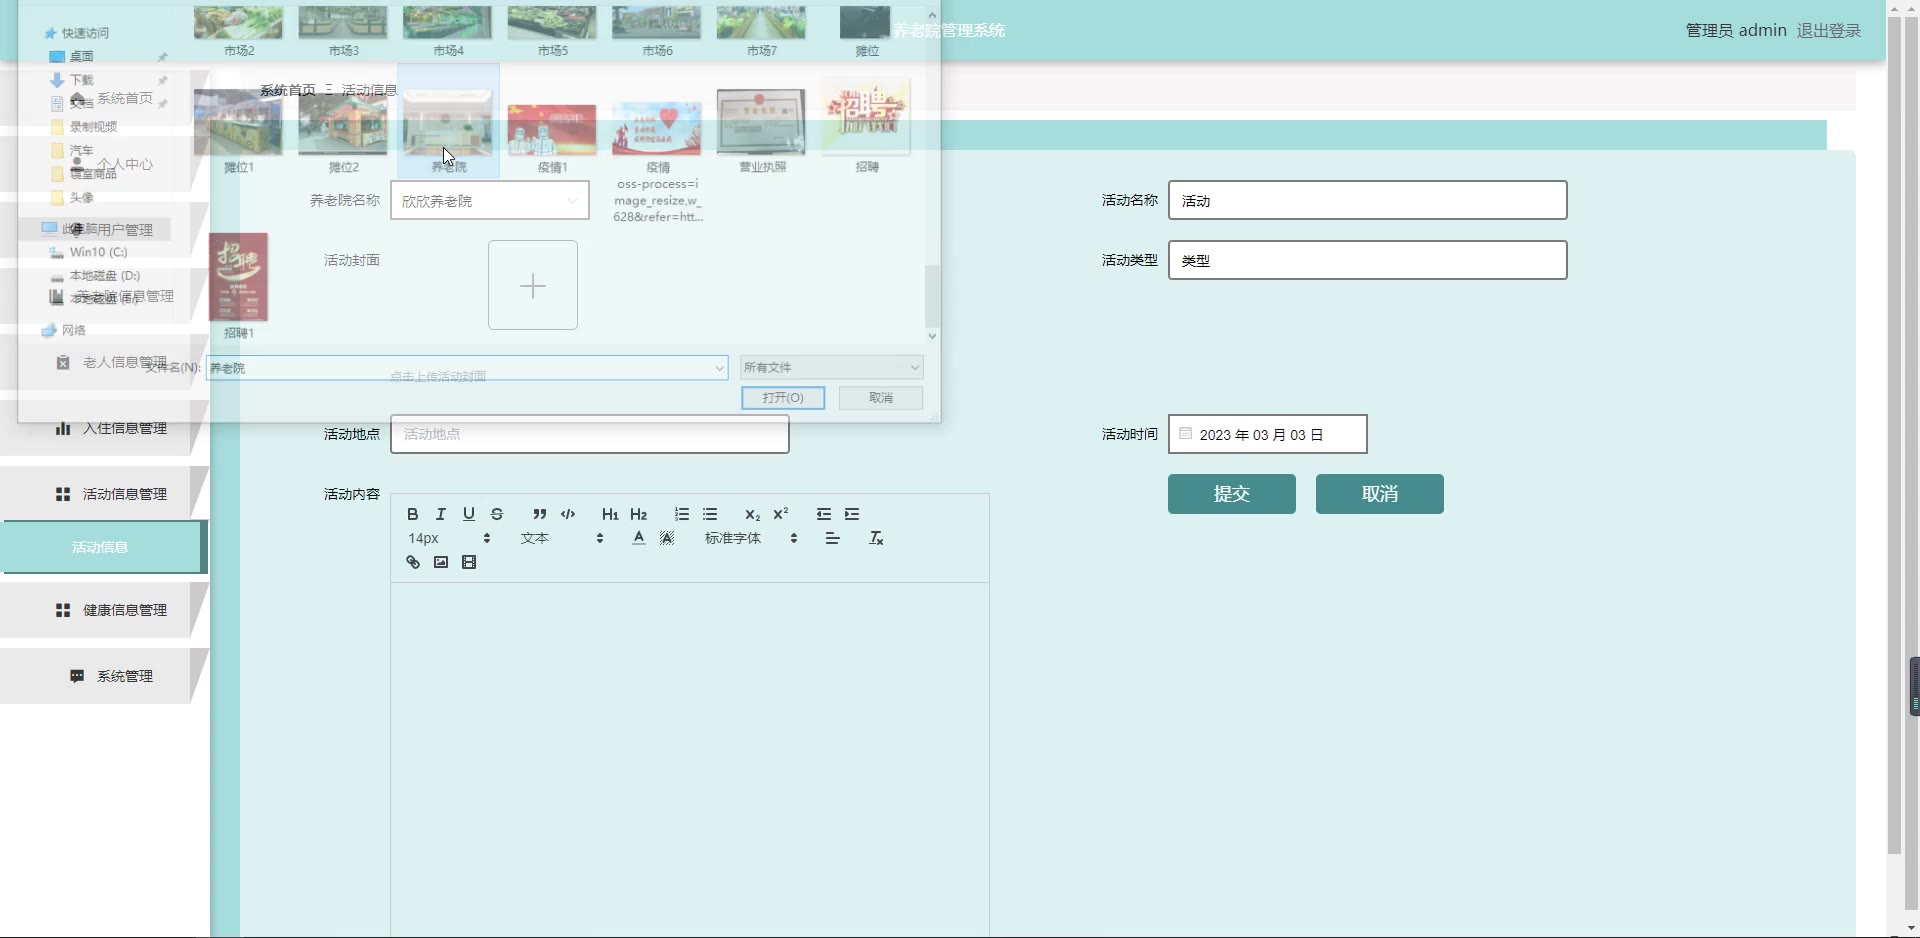Click the 活动地点 input field
The width and height of the screenshot is (1920, 938).
590,434
